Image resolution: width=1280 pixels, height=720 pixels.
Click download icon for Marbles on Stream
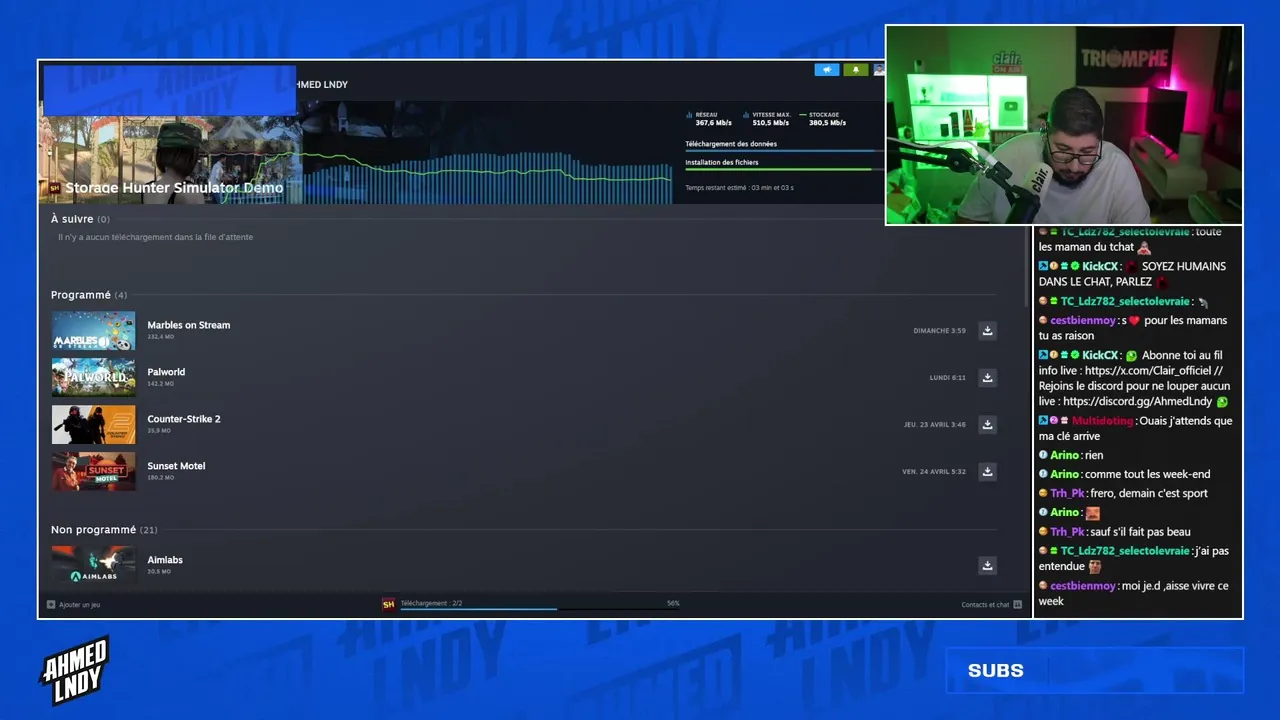987,331
